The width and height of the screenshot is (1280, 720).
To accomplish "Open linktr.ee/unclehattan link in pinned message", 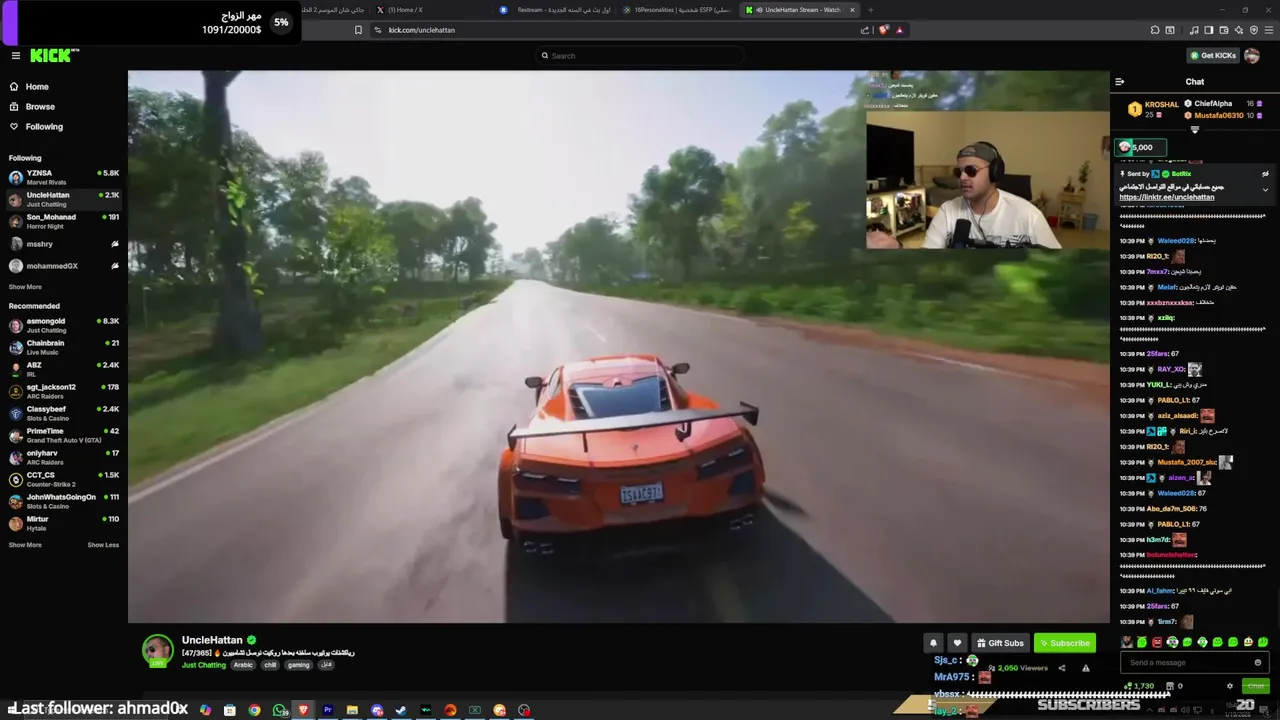I will [1167, 197].
